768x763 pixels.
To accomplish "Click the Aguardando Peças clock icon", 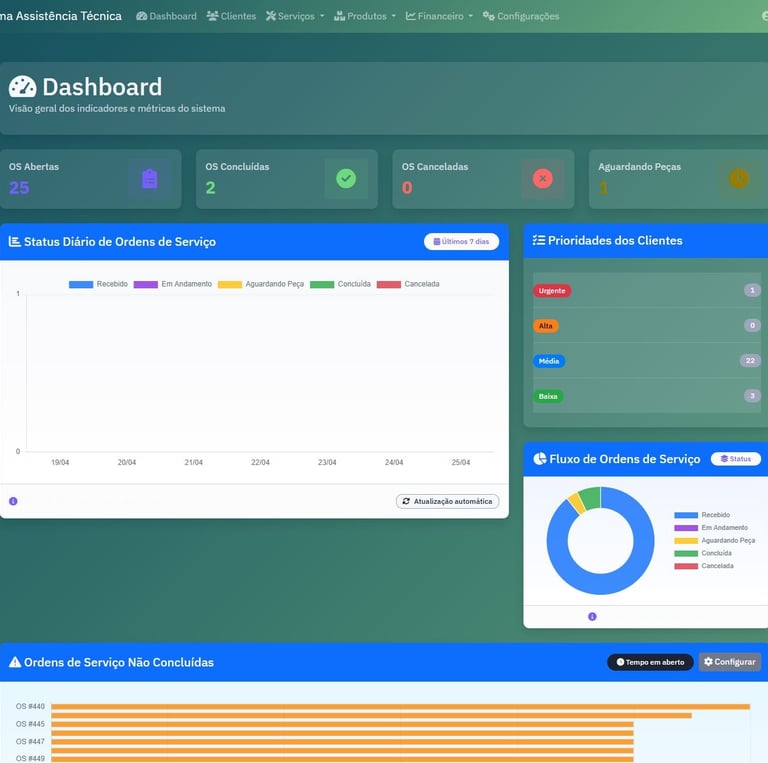I will (x=739, y=178).
